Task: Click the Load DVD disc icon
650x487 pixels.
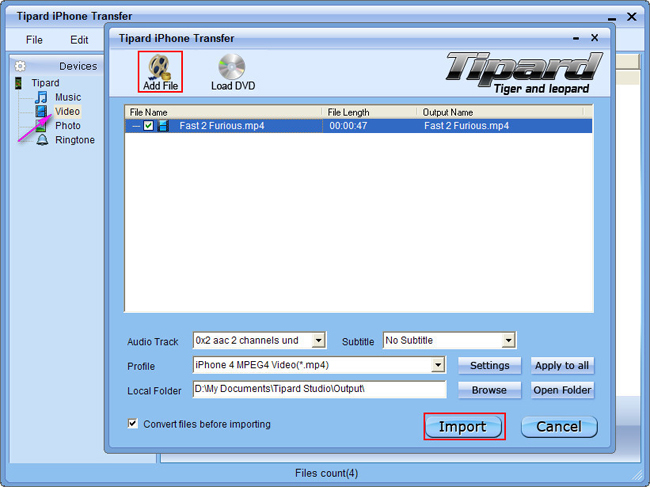Action: 232,66
